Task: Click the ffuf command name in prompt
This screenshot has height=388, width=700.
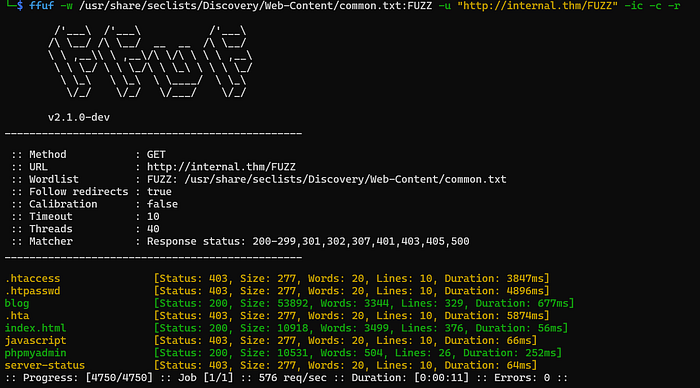Action: click(41, 6)
